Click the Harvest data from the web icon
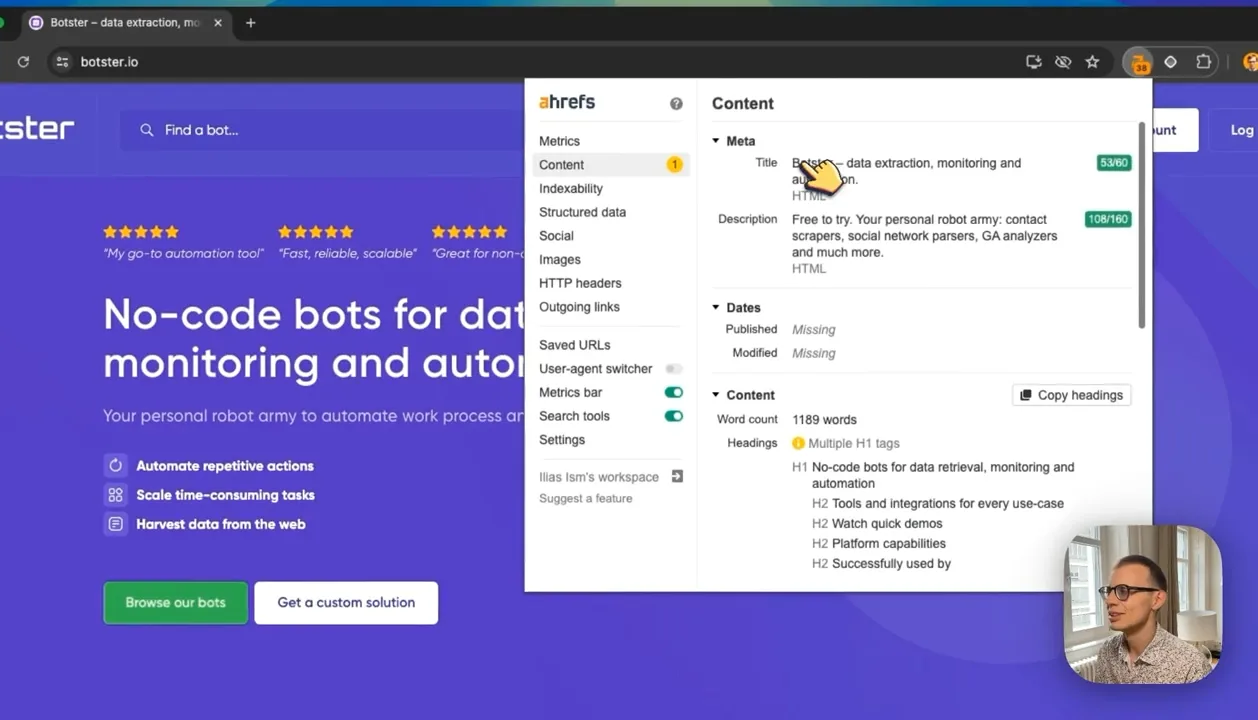 [116, 524]
